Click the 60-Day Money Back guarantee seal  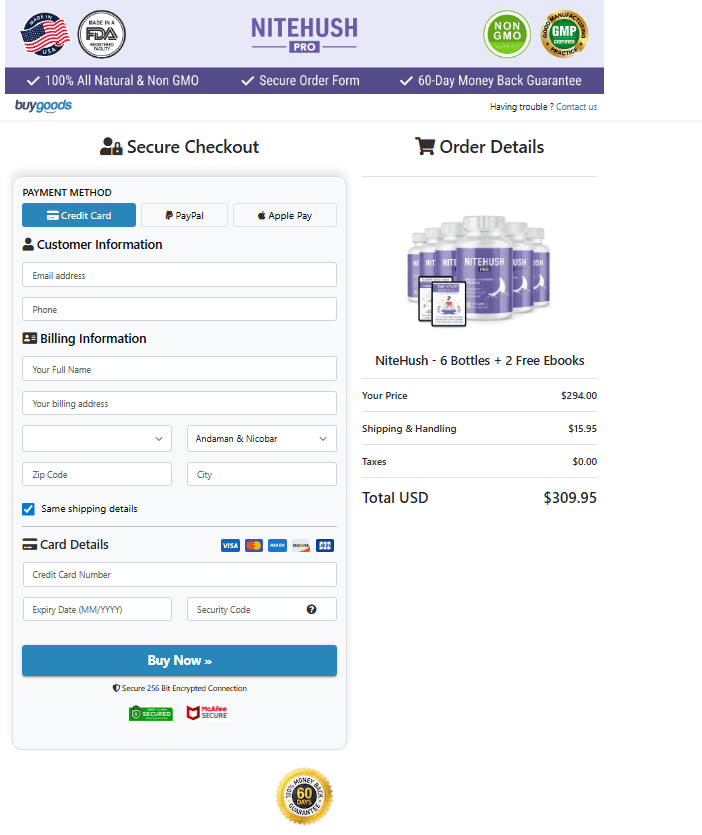(x=303, y=796)
